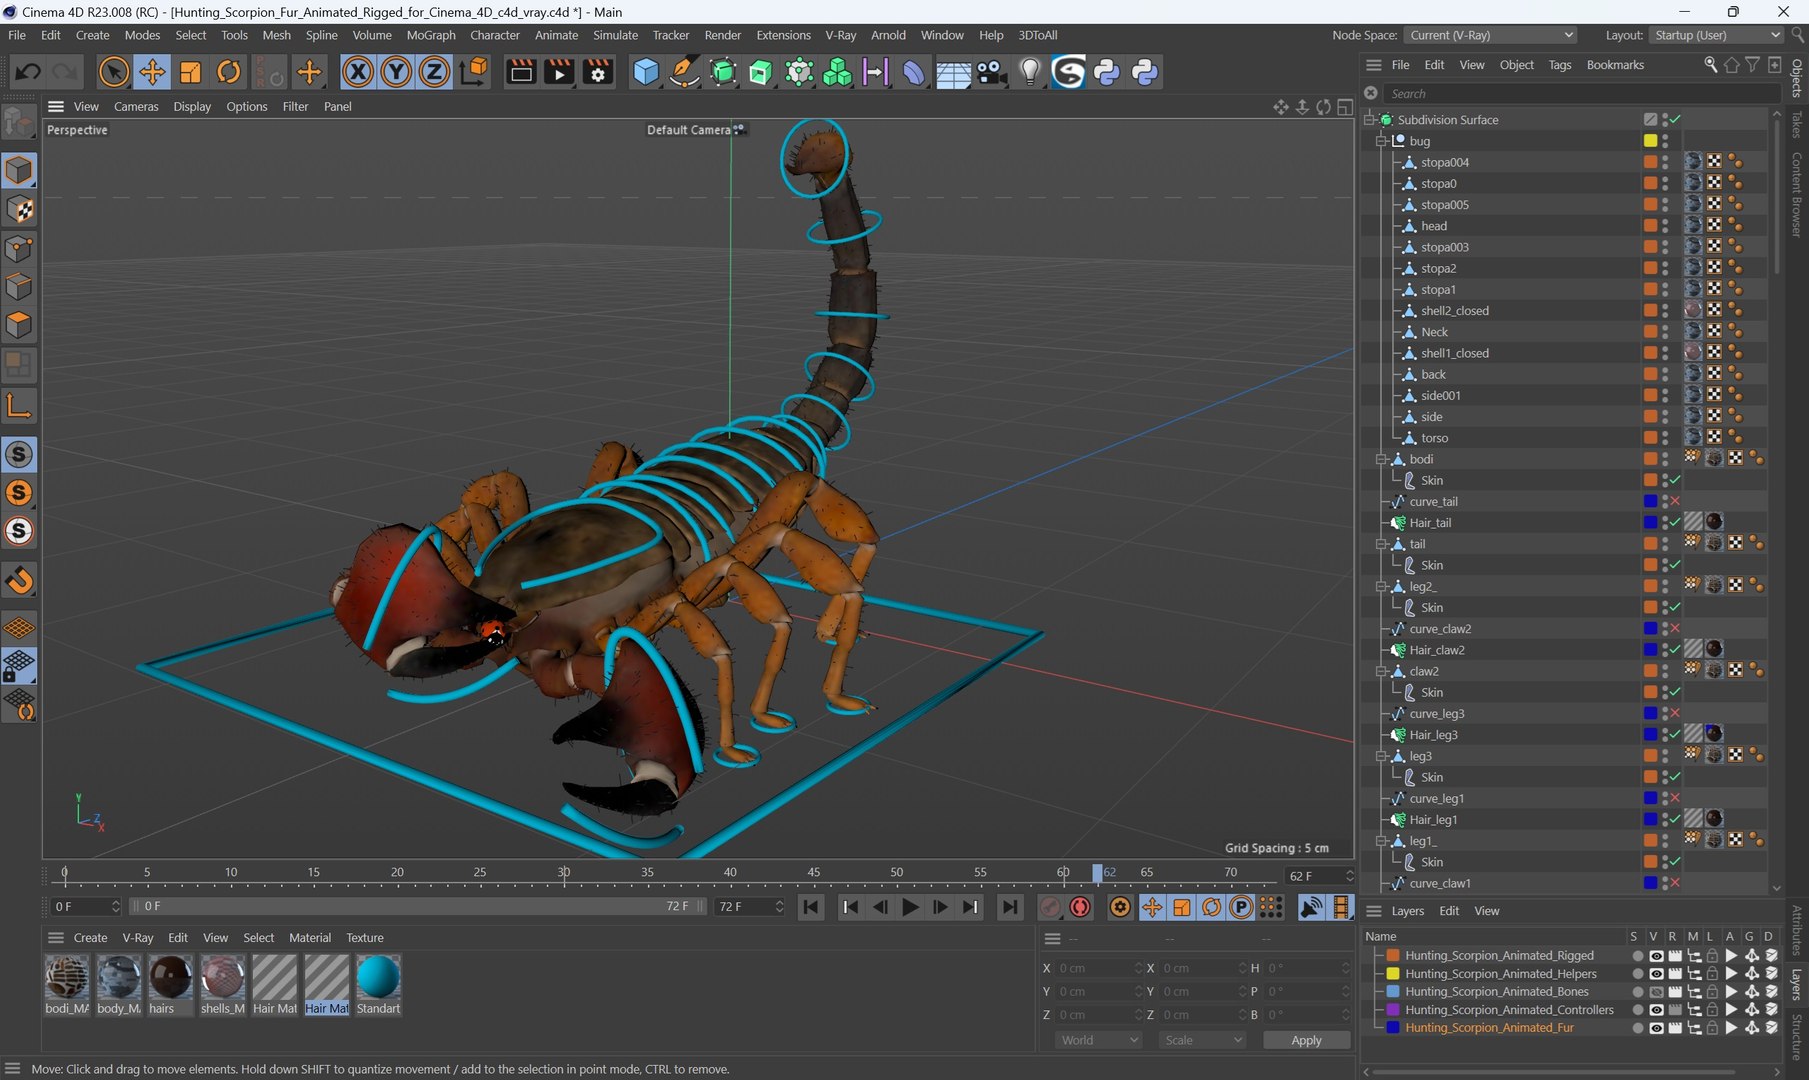This screenshot has height=1080, width=1809.
Task: Add a Camera object icon
Action: (991, 72)
